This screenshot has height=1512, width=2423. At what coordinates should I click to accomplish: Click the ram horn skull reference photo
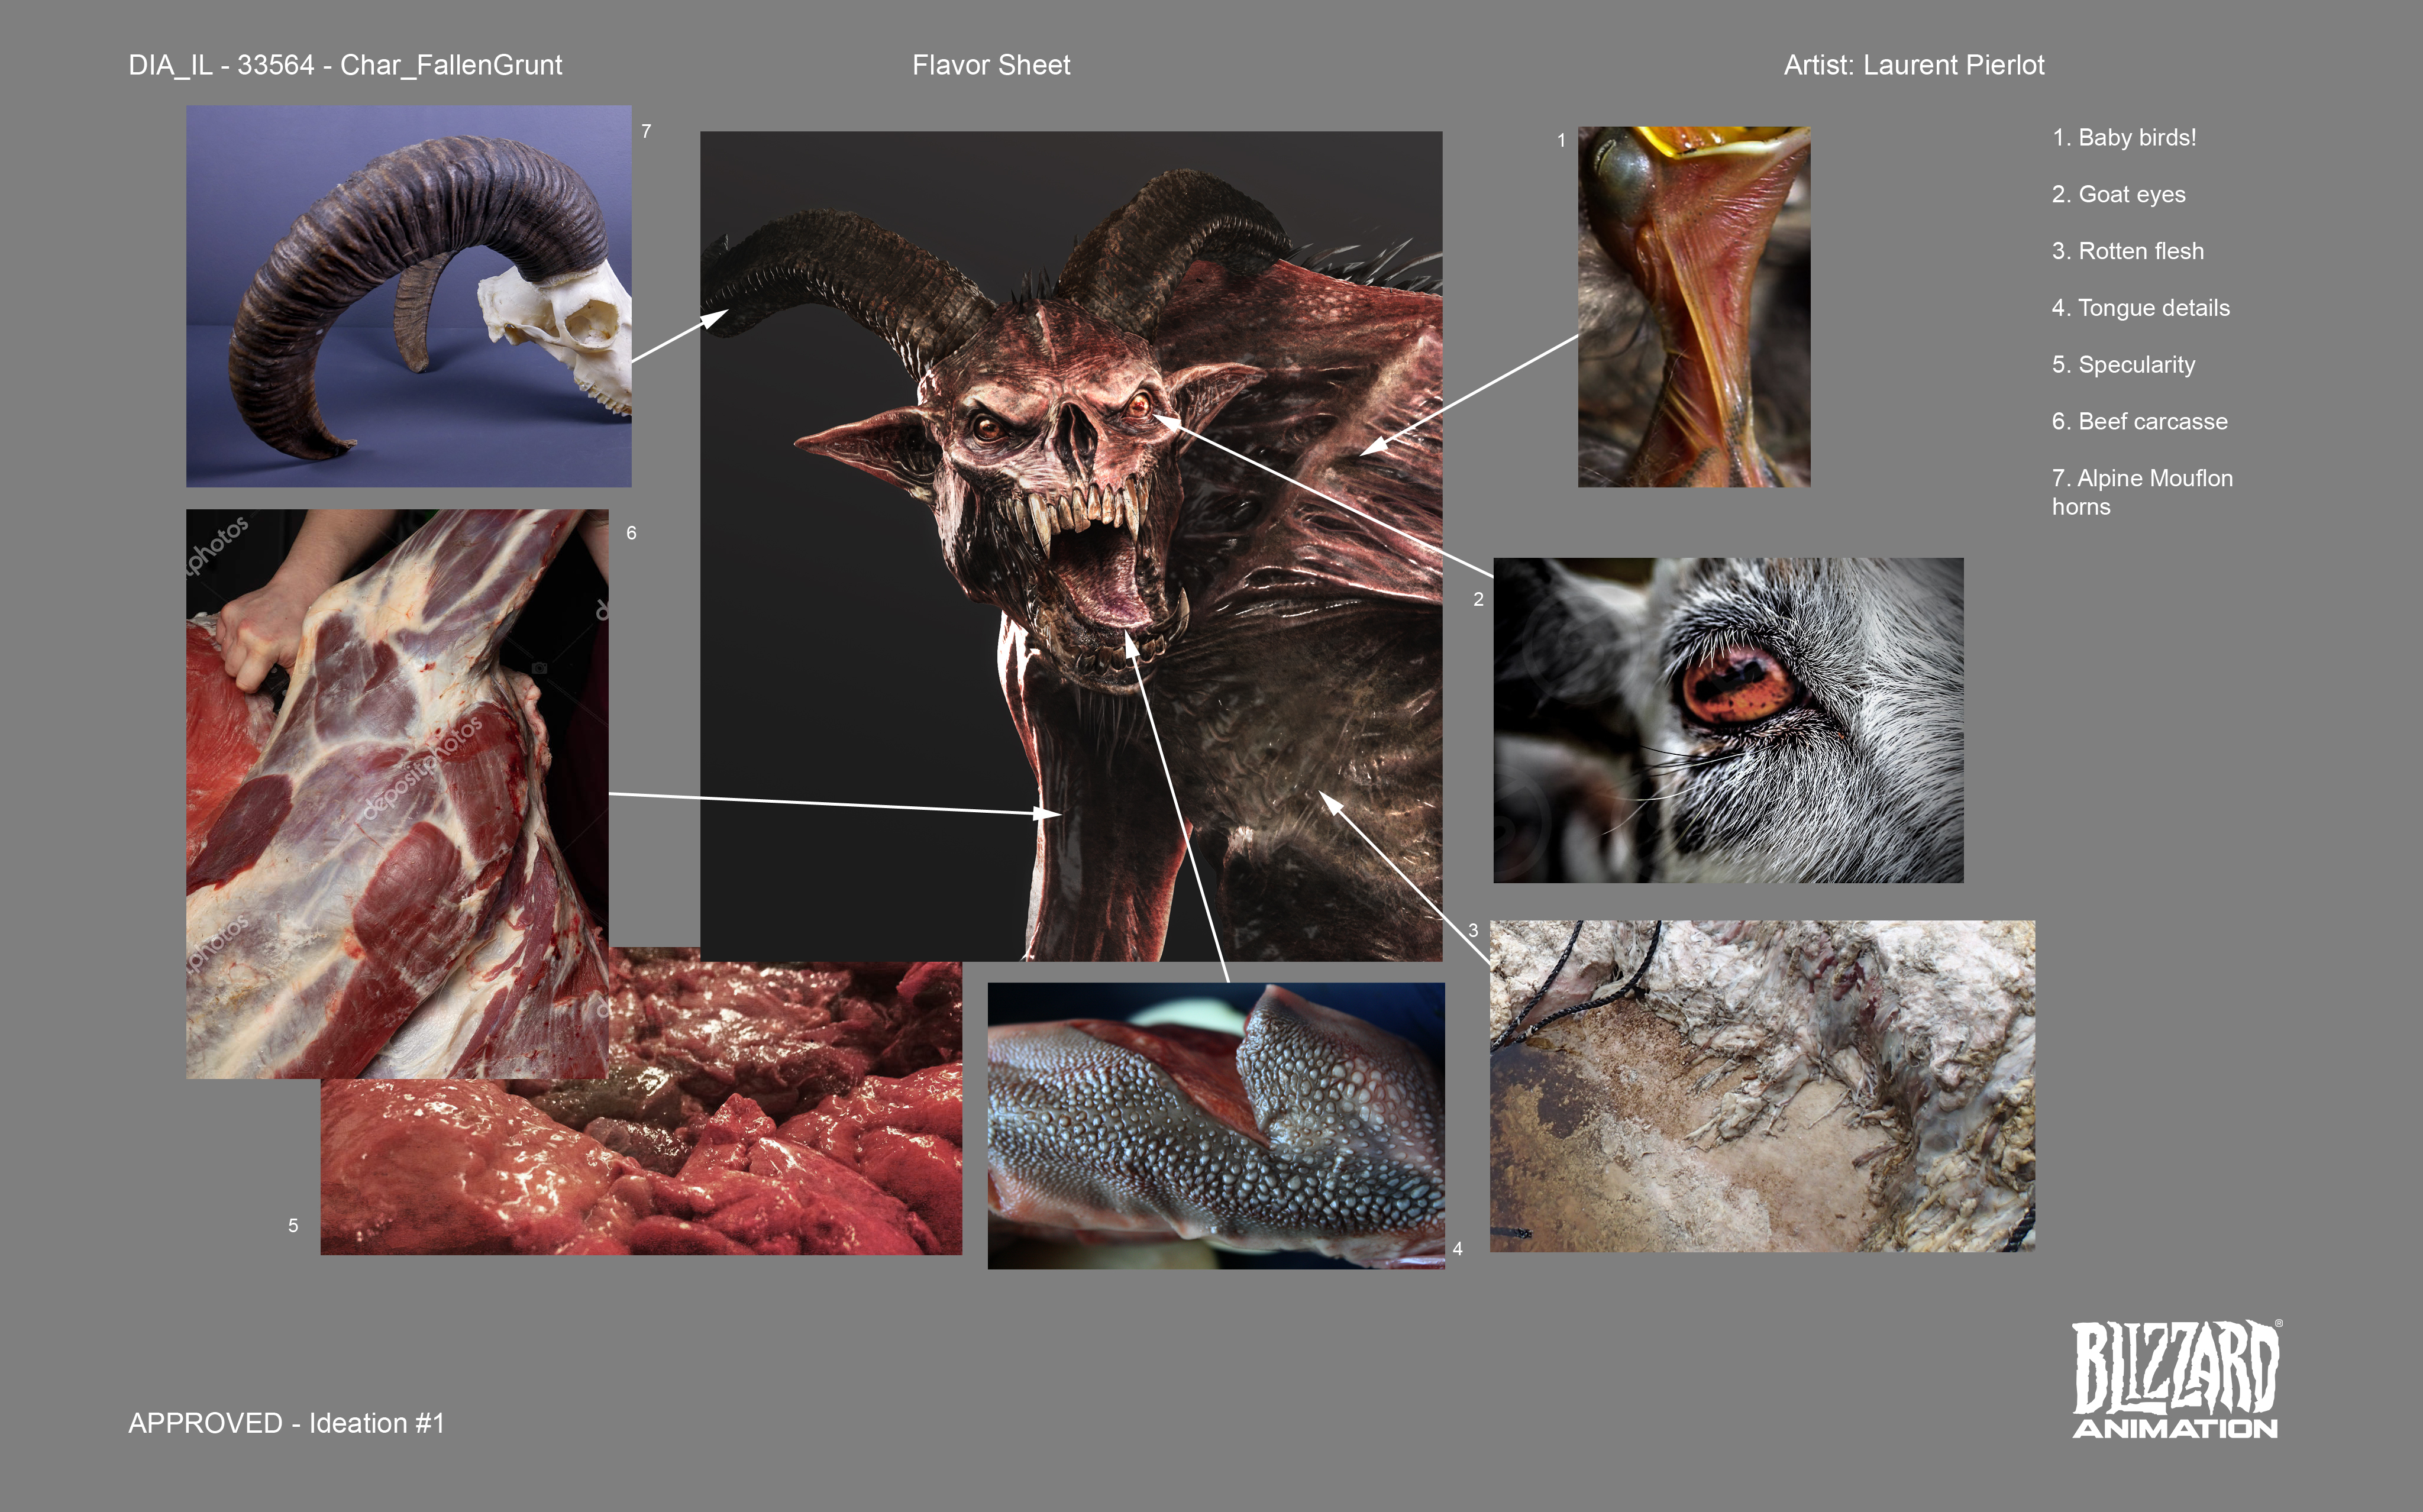point(408,296)
